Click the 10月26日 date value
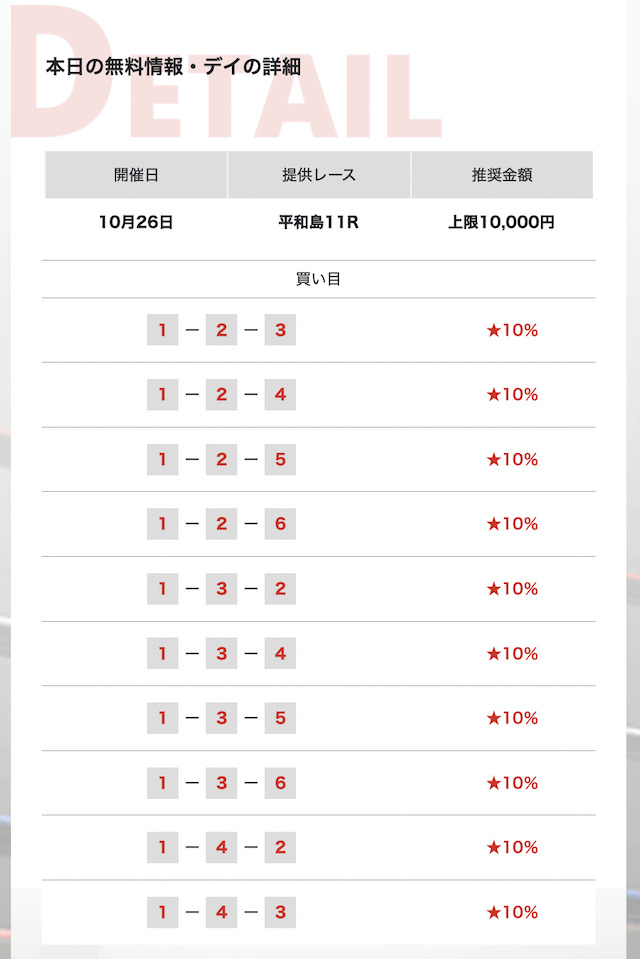The width and height of the screenshot is (640, 959). point(136,222)
